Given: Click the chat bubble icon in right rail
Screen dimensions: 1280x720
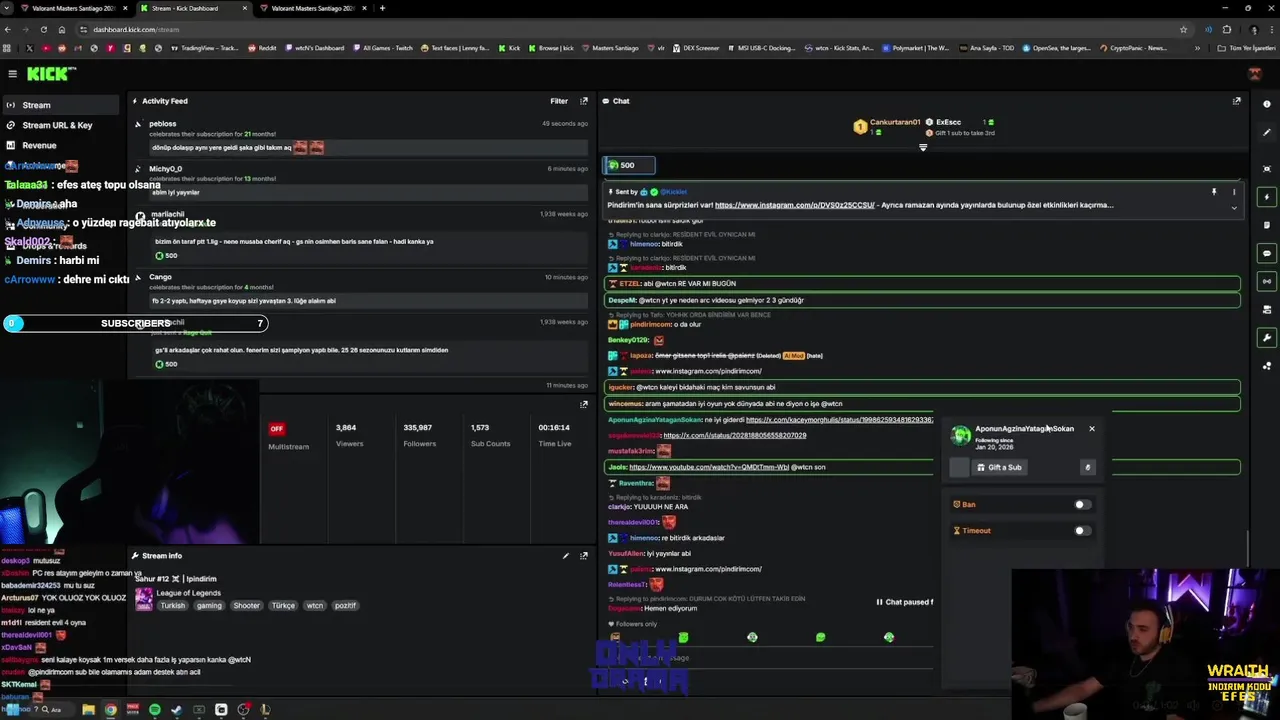Looking at the screenshot, I should click(x=1267, y=253).
